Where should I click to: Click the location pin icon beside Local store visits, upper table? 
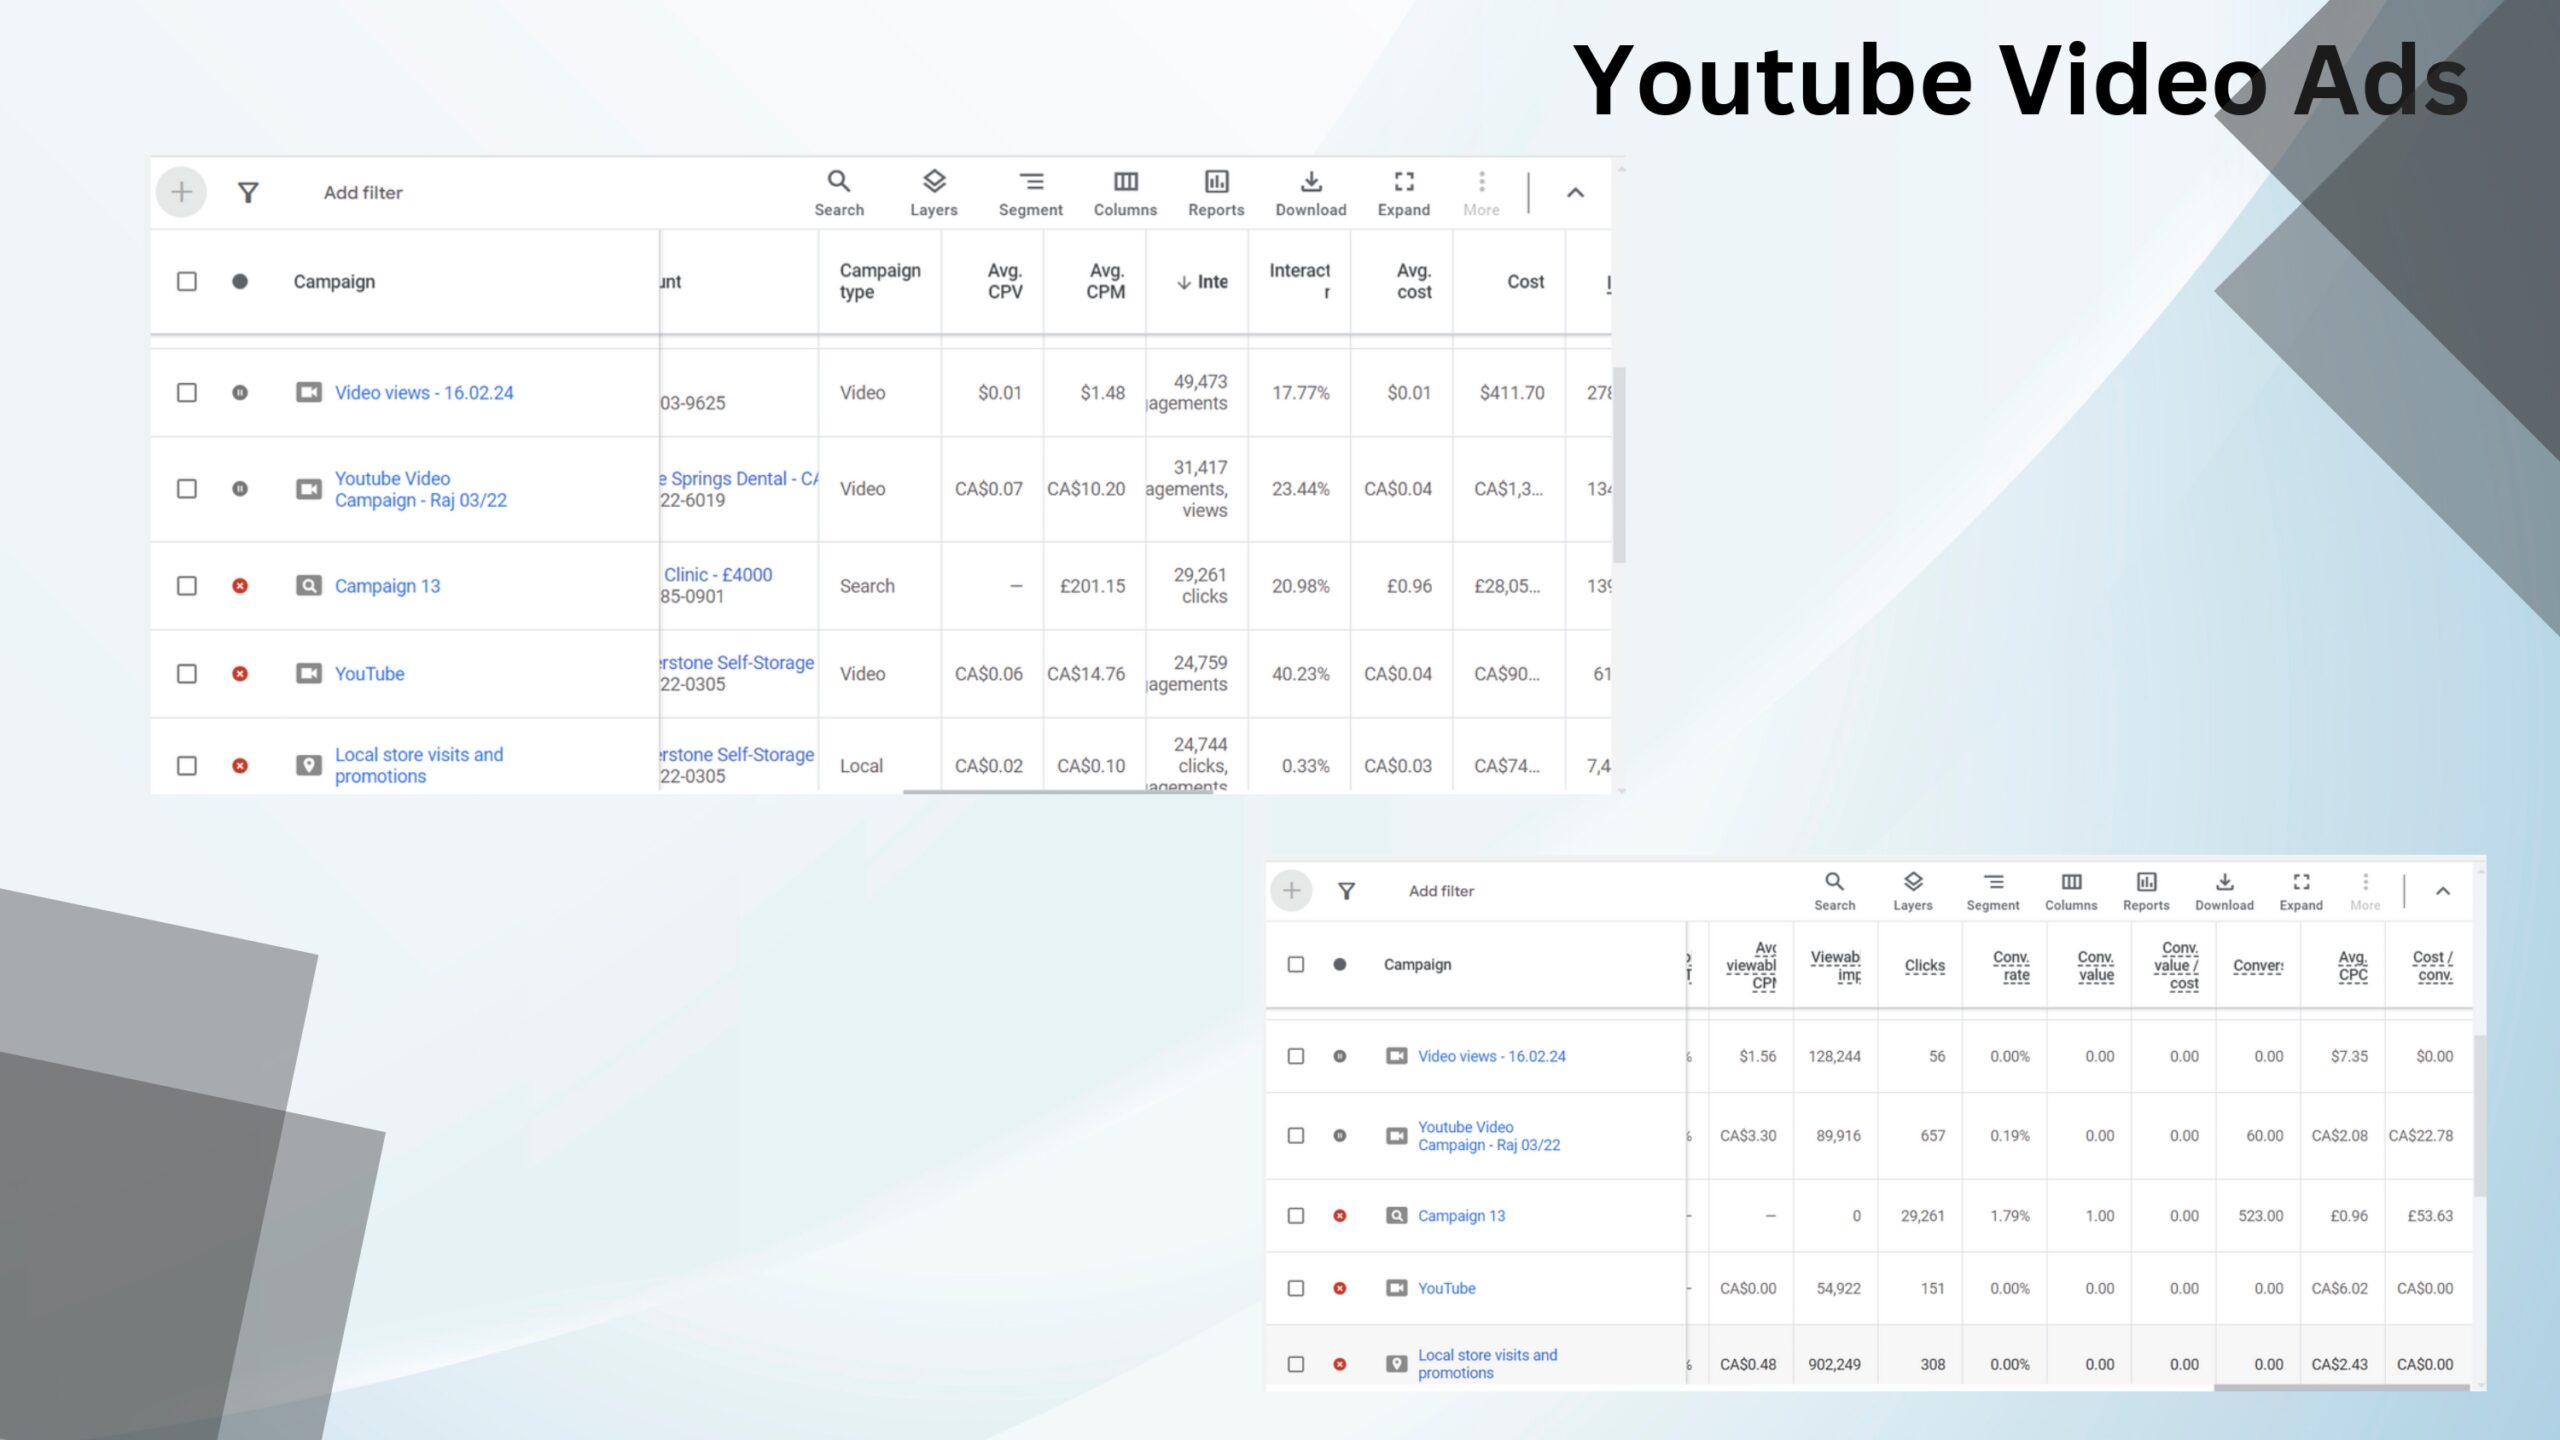[x=308, y=765]
